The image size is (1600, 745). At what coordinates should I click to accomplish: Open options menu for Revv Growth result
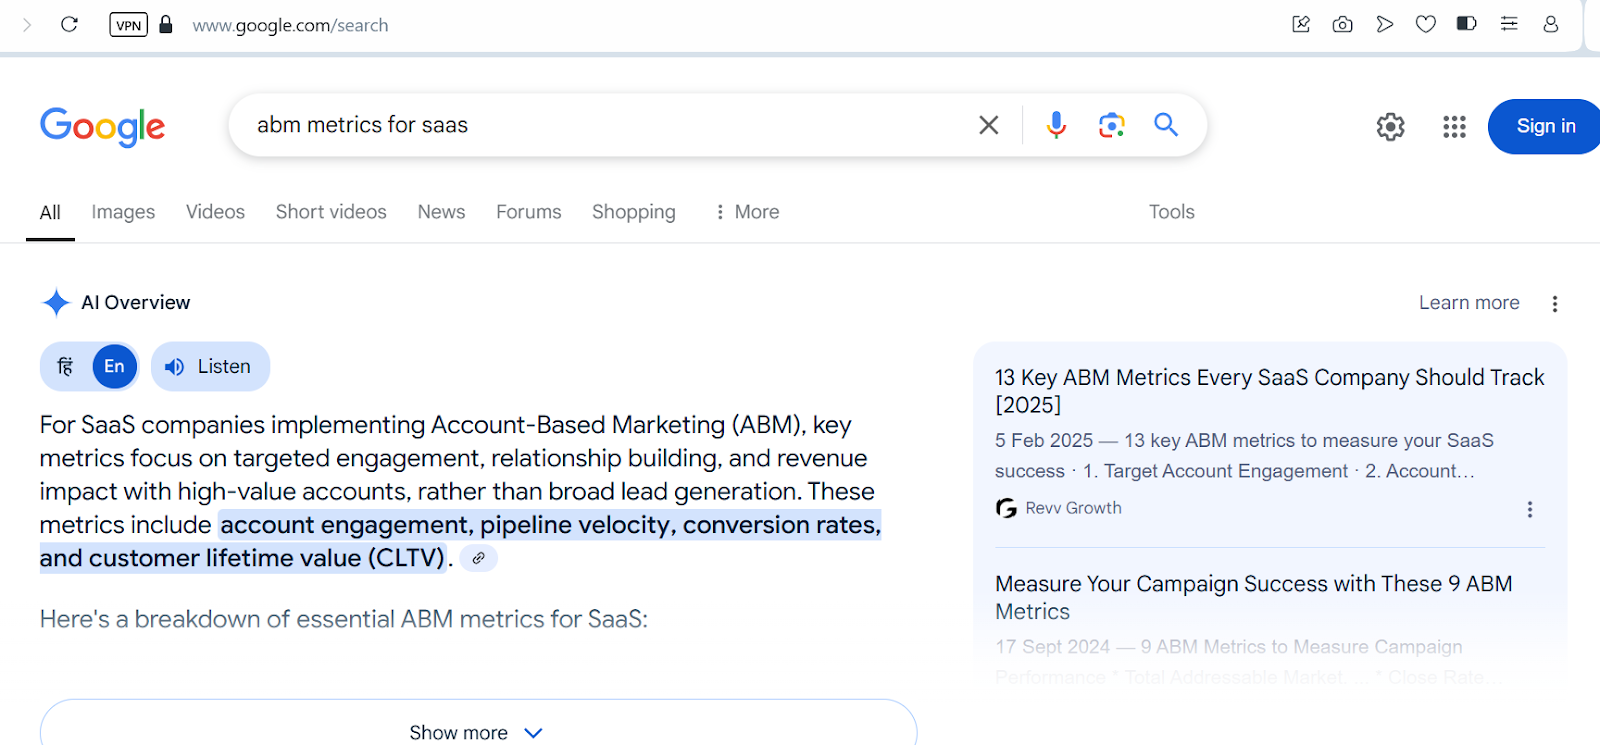pos(1529,509)
